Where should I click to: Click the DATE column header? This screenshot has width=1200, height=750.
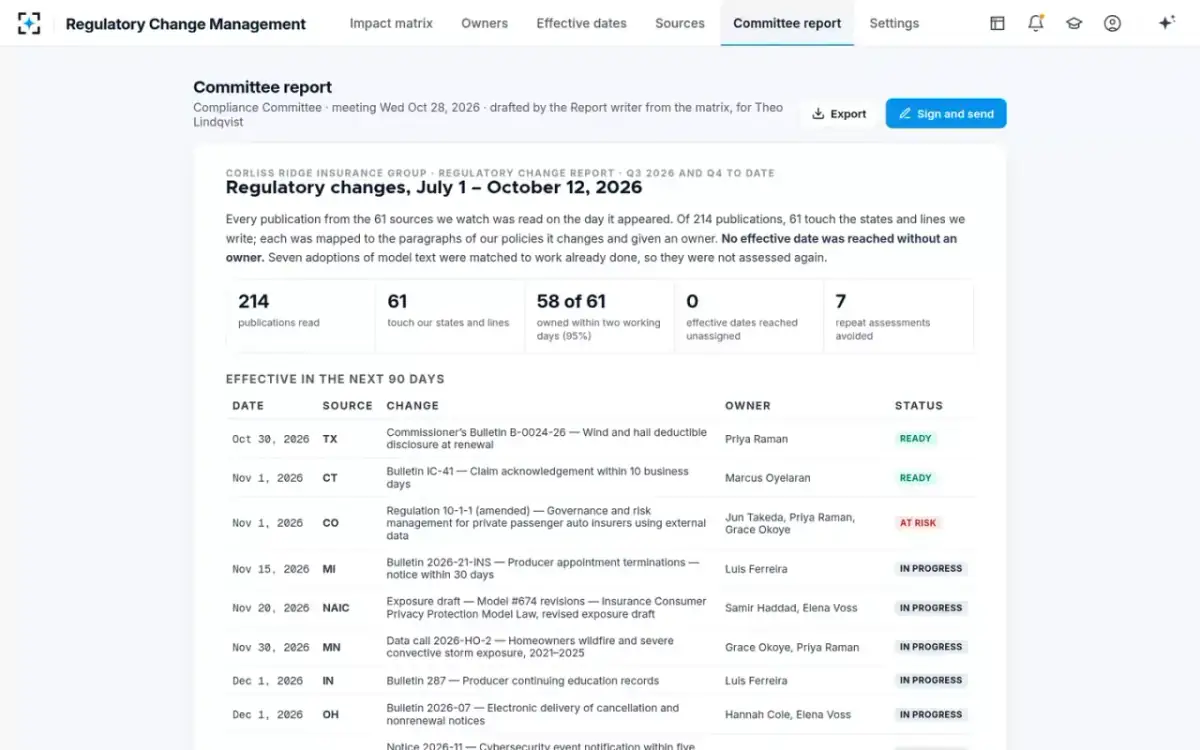248,406
